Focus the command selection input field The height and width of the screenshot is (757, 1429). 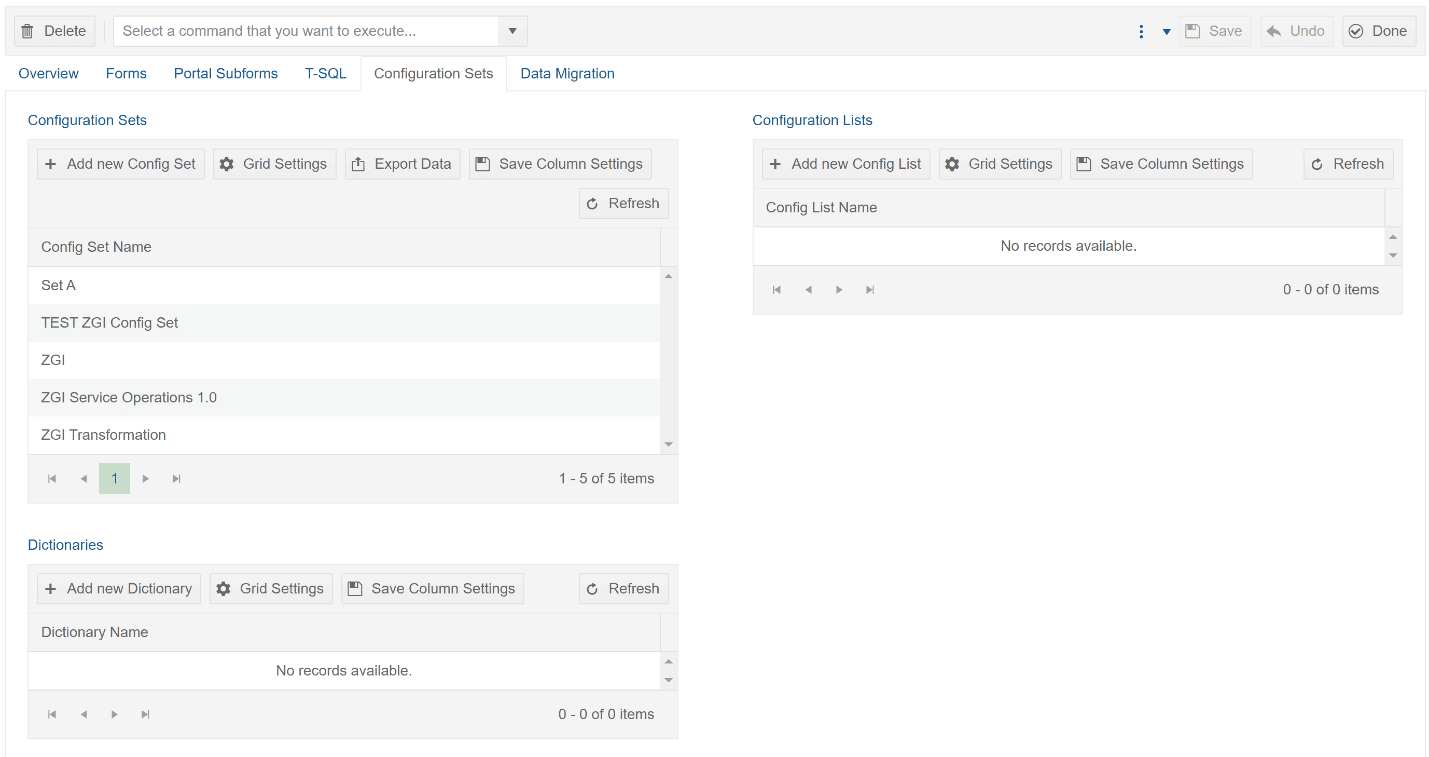point(306,31)
